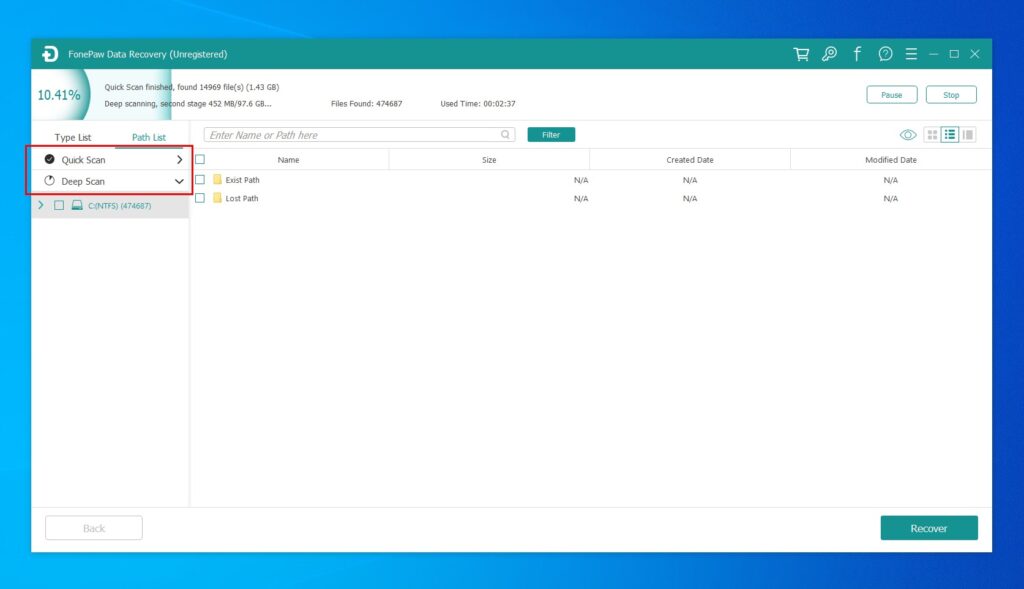Viewport: 1024px width, 589px height.
Task: Switch to content view mode
Action: [x=968, y=134]
